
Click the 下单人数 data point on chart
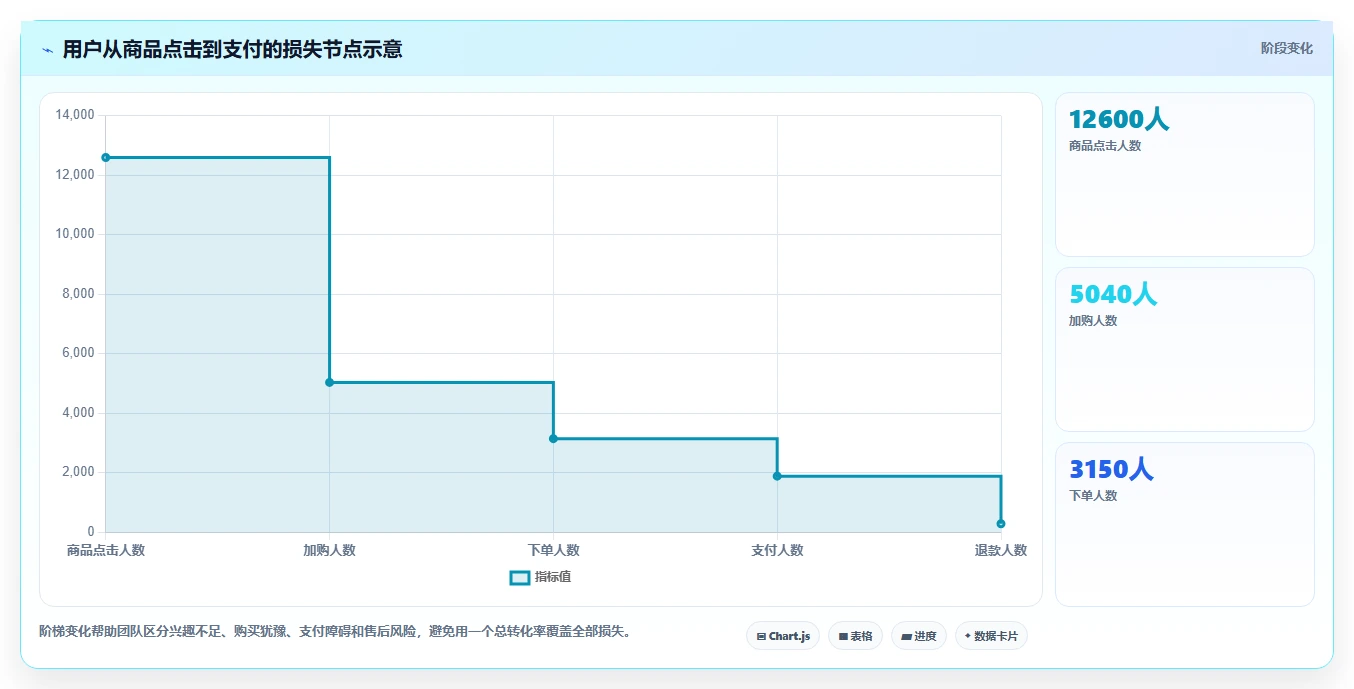pos(553,439)
